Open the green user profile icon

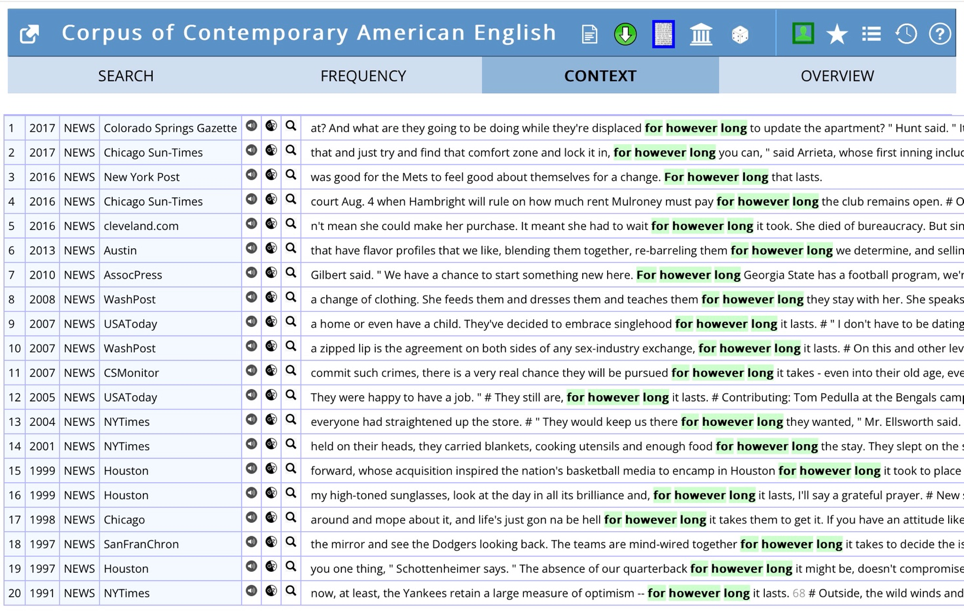click(803, 33)
